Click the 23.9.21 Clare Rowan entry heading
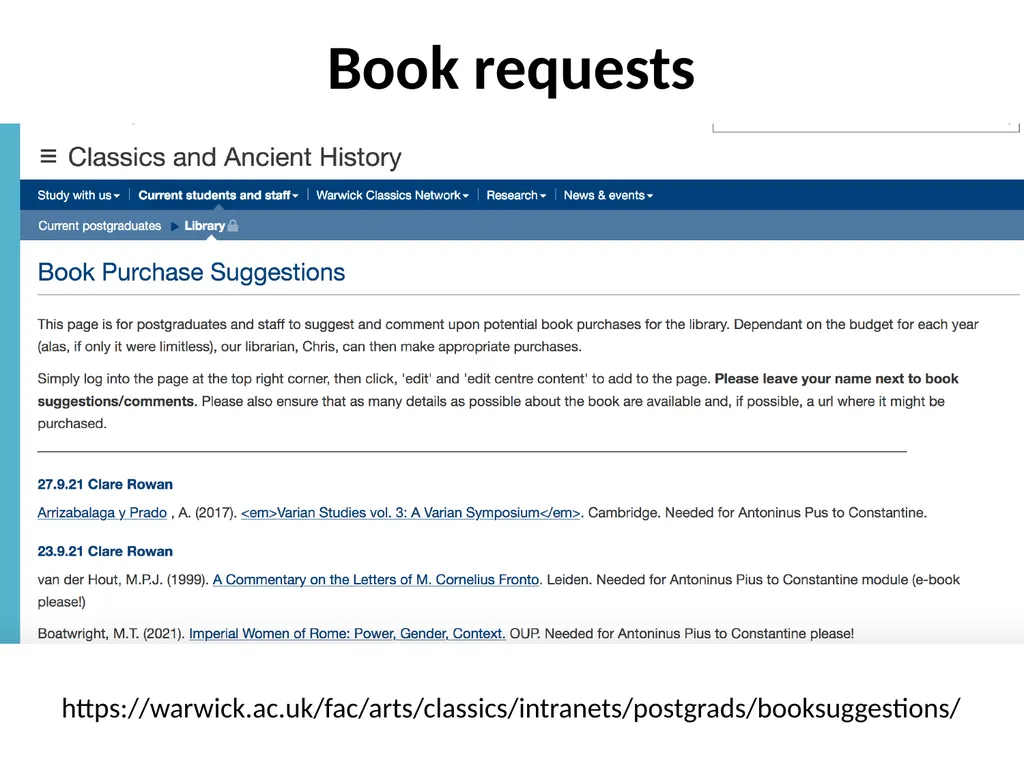The width and height of the screenshot is (1024, 768). pos(105,551)
